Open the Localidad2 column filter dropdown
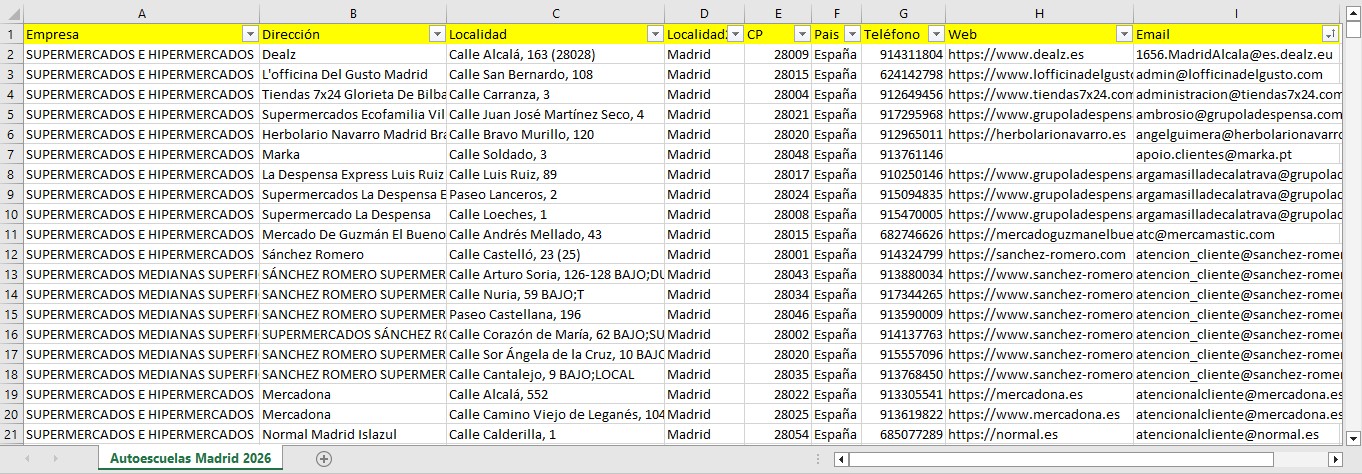 [x=735, y=34]
